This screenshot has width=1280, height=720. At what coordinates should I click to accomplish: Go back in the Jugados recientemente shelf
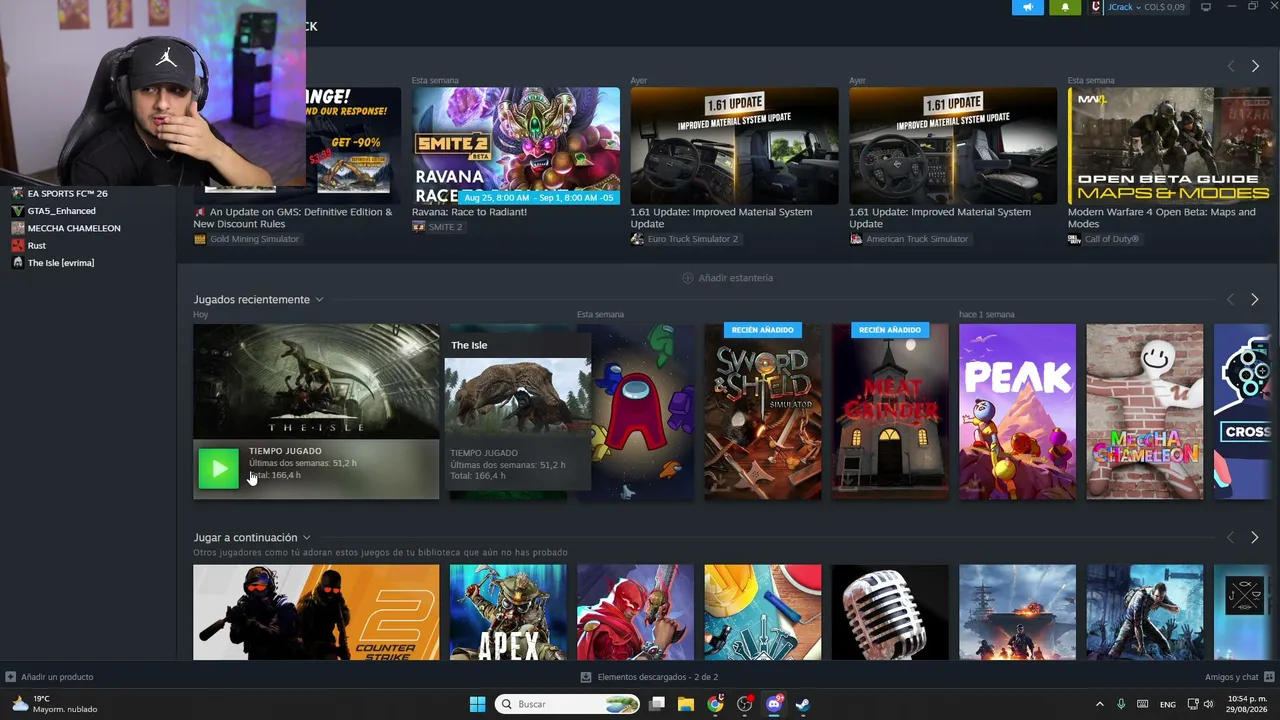(1231, 300)
